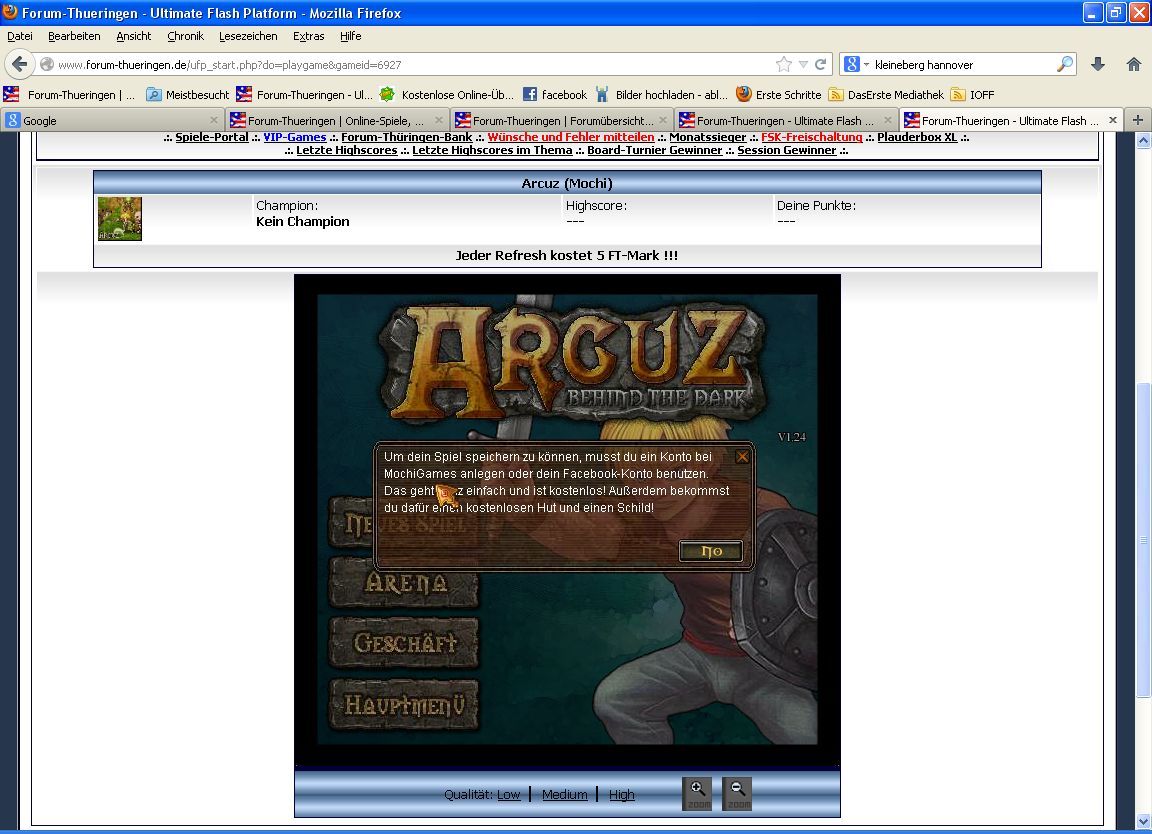1152x834 pixels.
Task: Click the VIP-Games link
Action: (295, 137)
